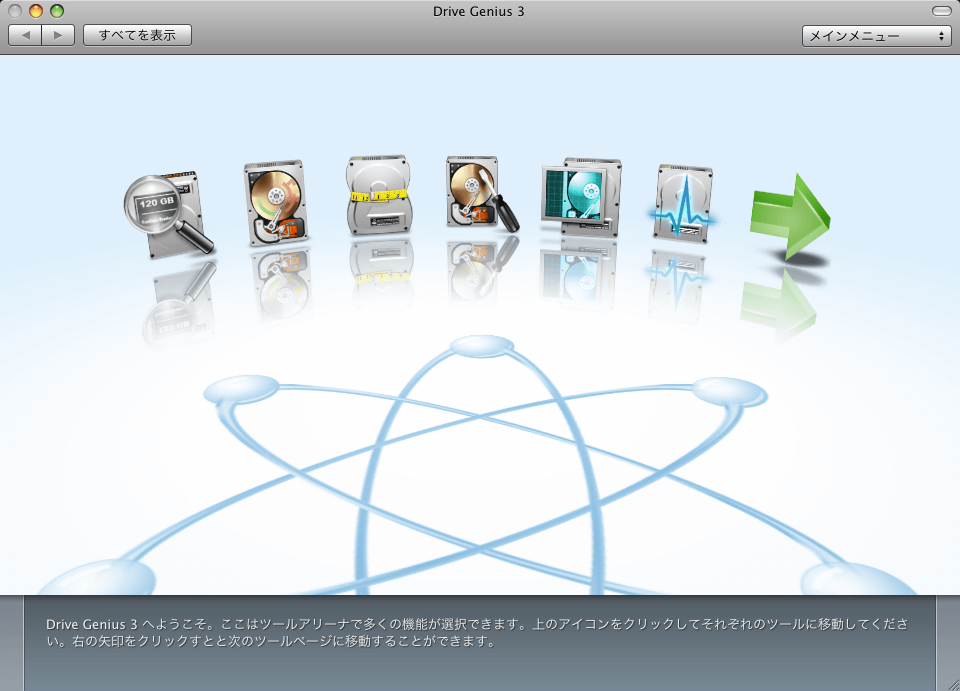Open the drive scan monitor tool
Screen dimensions: 960x691
point(581,196)
